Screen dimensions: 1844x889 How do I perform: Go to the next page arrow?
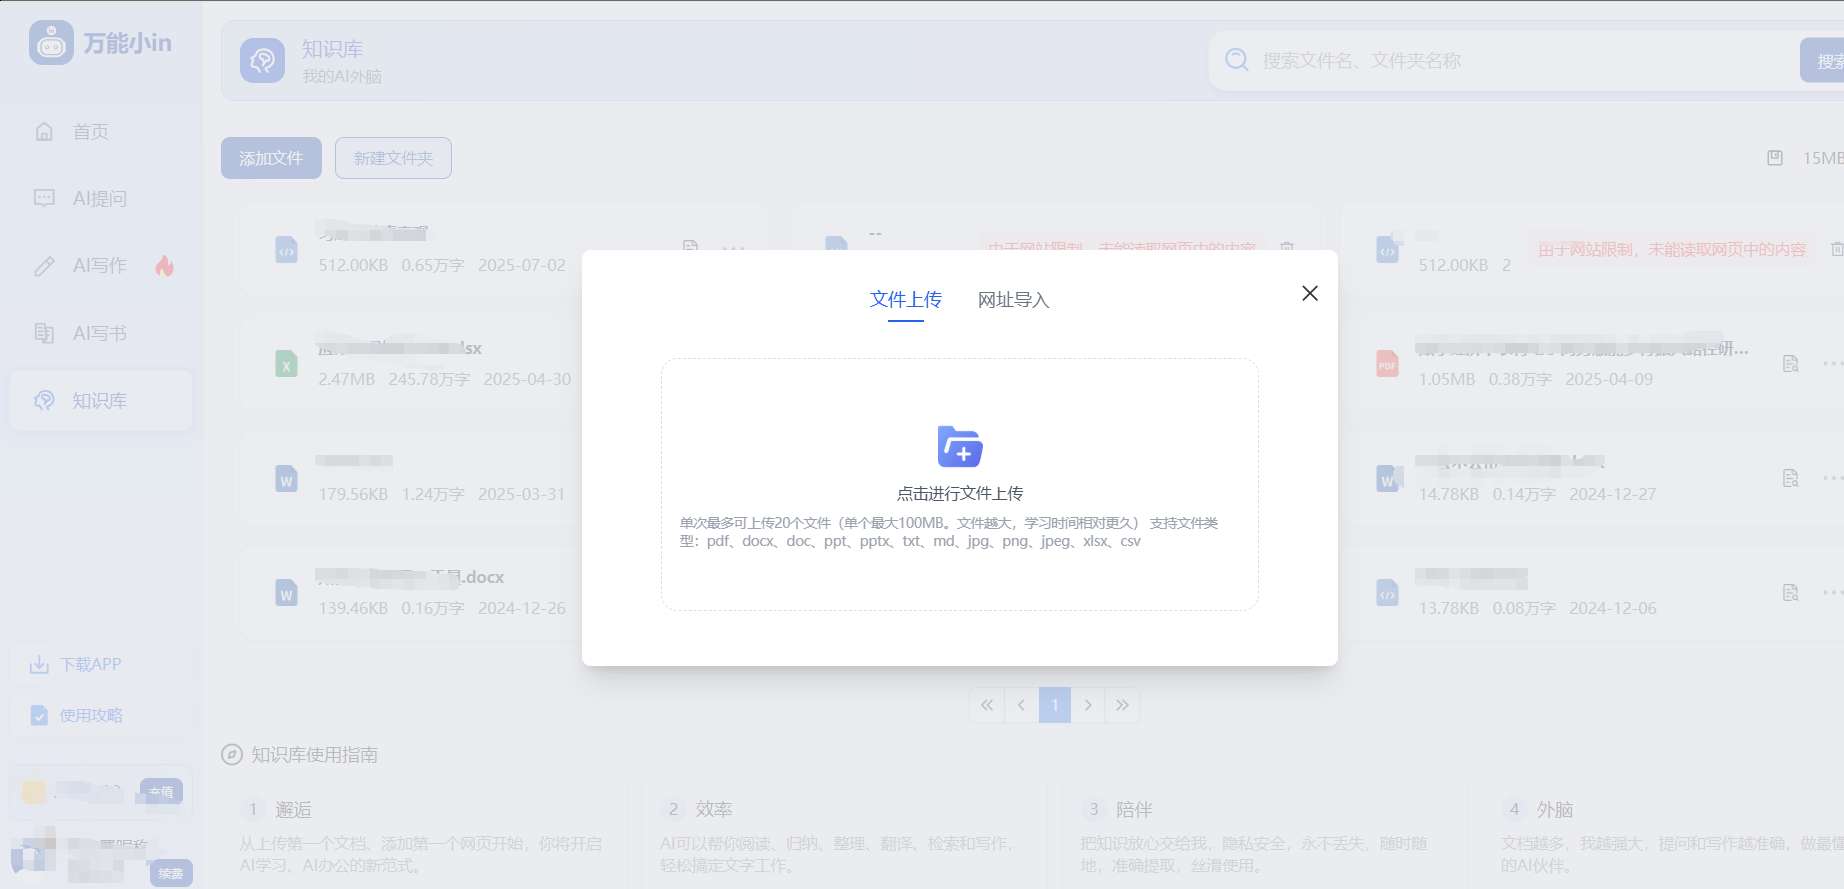click(1088, 705)
